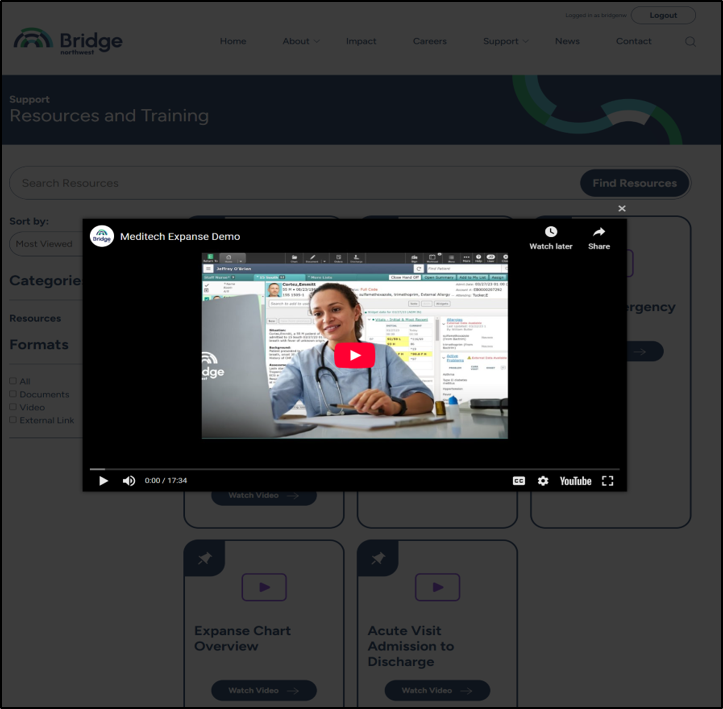
Task: Check the Documents format checkbox
Action: click(x=13, y=394)
